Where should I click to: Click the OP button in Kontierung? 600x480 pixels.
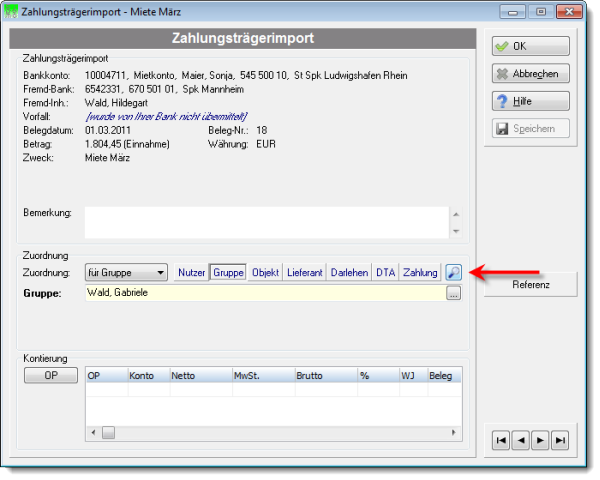(x=51, y=375)
